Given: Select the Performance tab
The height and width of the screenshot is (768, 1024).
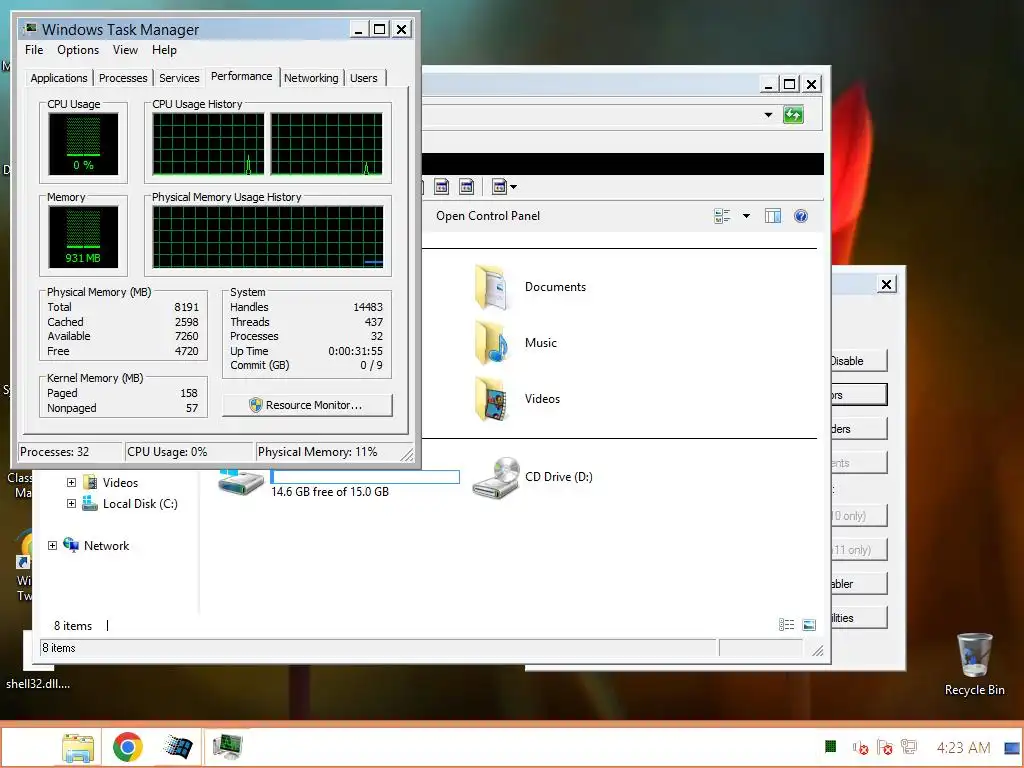Looking at the screenshot, I should 242,76.
